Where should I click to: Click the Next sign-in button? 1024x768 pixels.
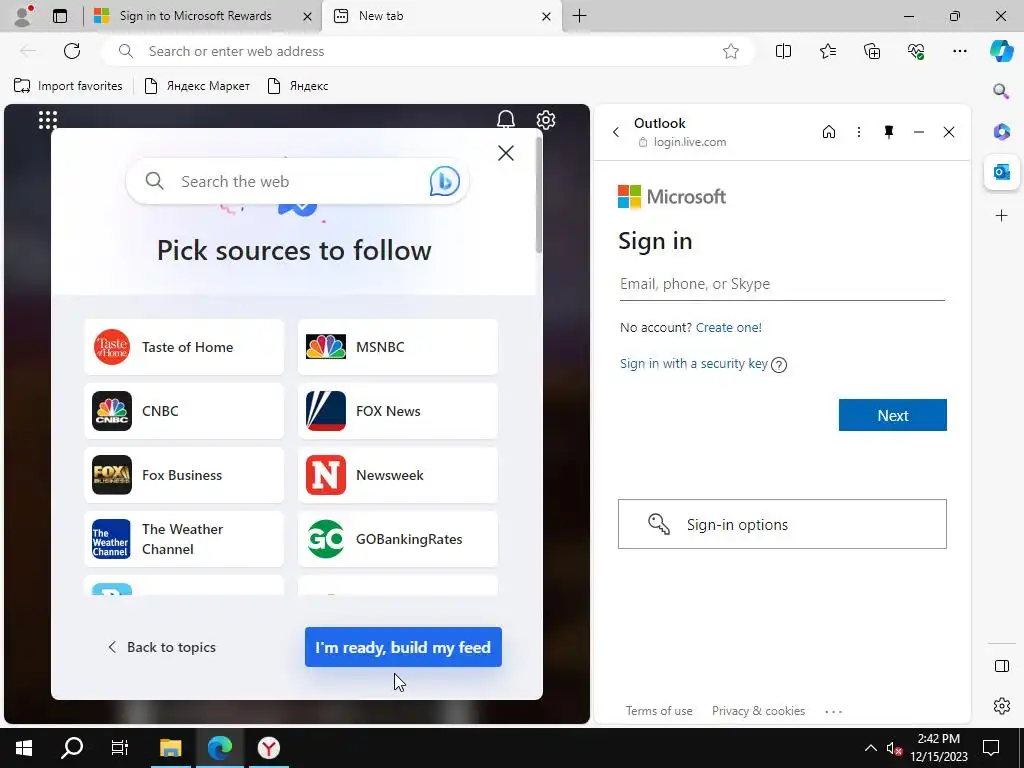point(892,415)
